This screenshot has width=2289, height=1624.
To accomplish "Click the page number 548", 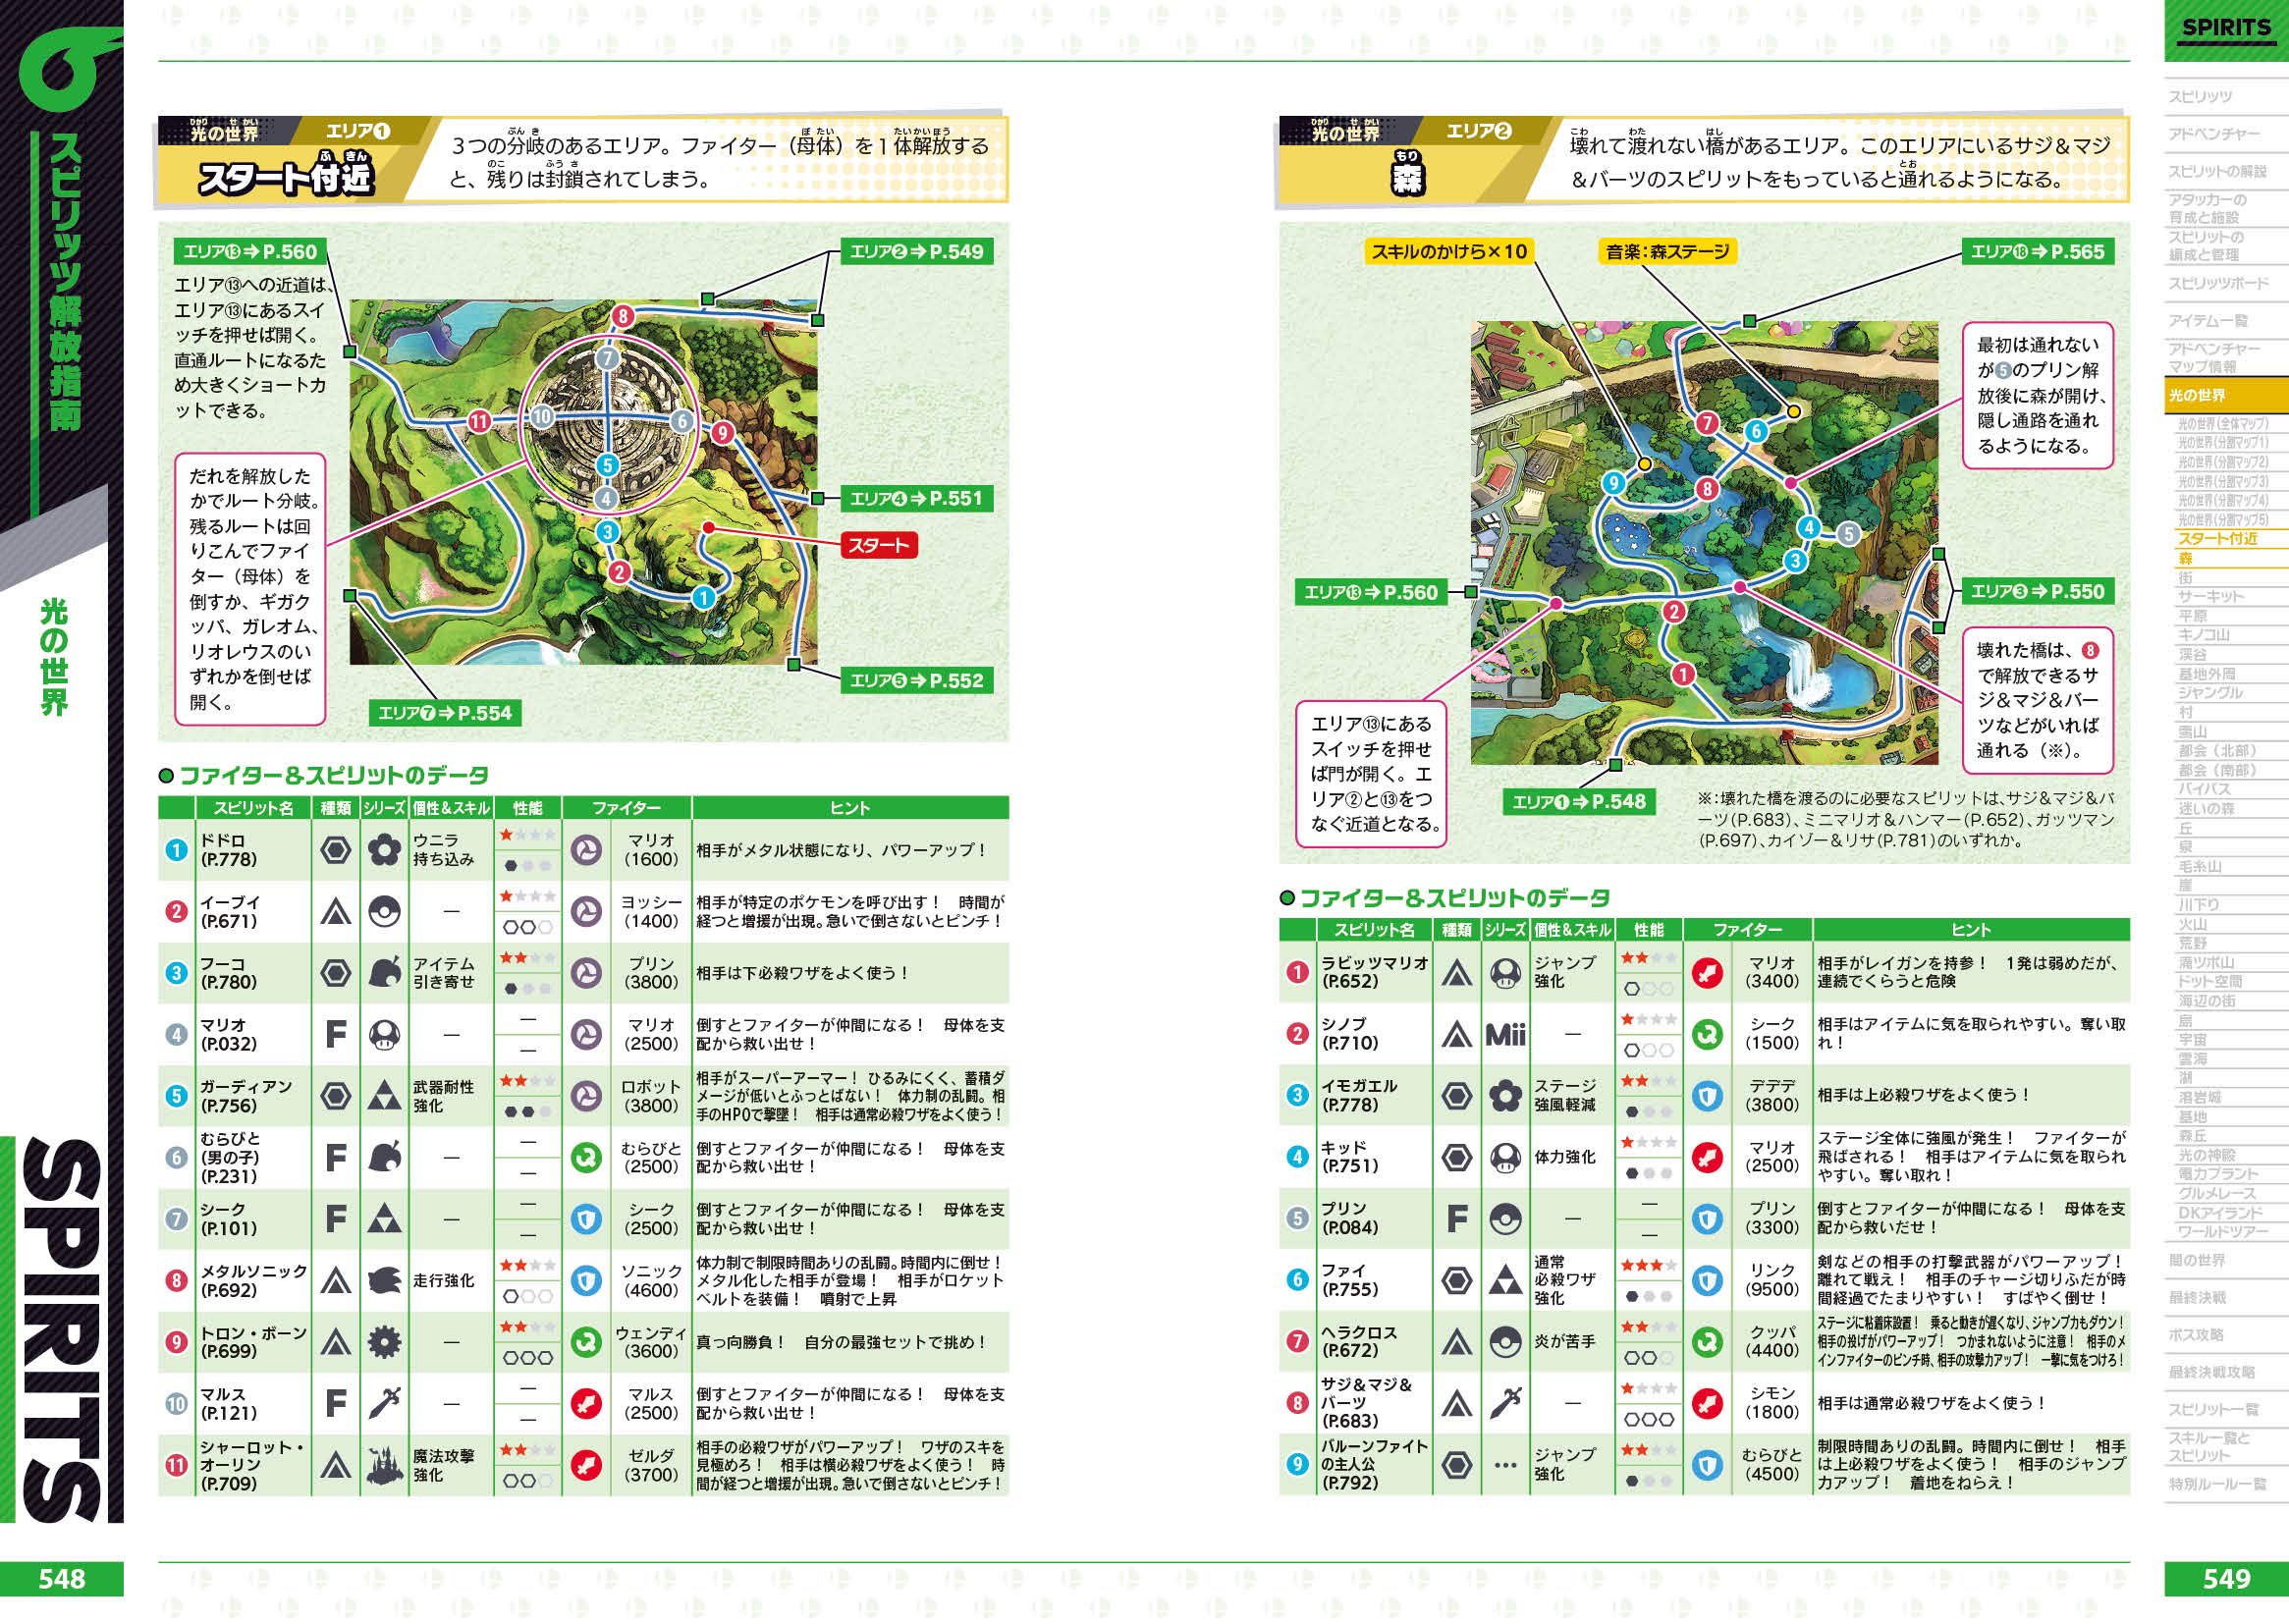I will pos(62,1578).
